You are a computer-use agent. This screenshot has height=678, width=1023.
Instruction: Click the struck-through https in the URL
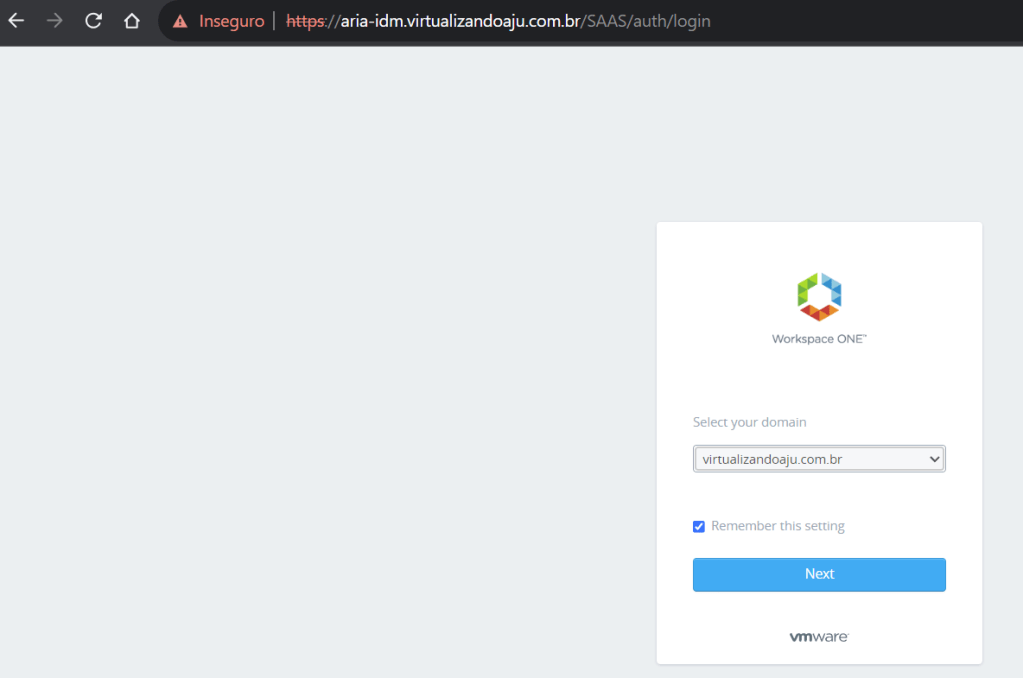(305, 21)
